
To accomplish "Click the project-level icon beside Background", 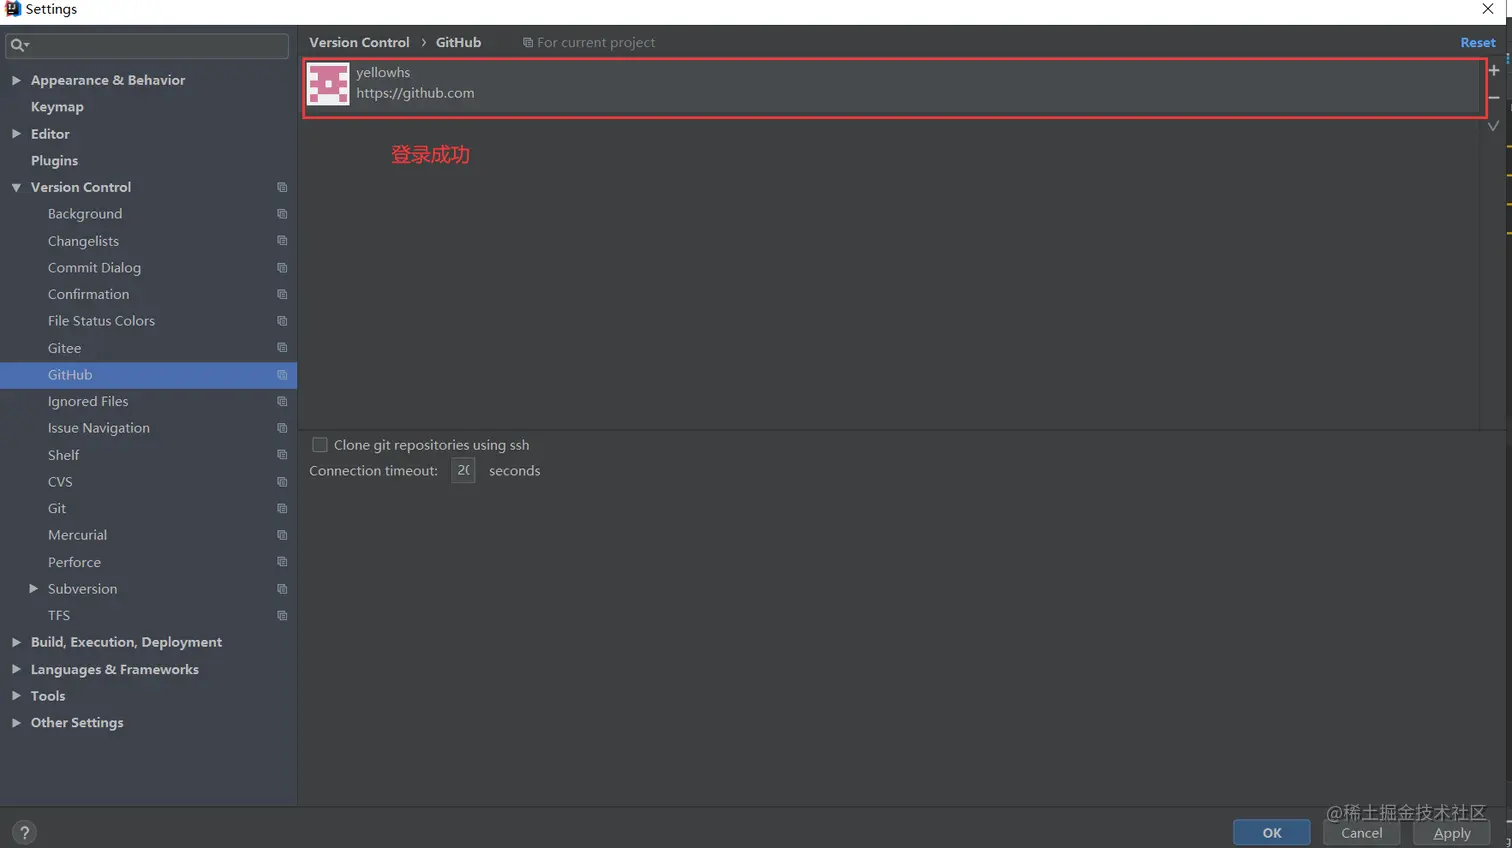I will pyautogui.click(x=282, y=214).
